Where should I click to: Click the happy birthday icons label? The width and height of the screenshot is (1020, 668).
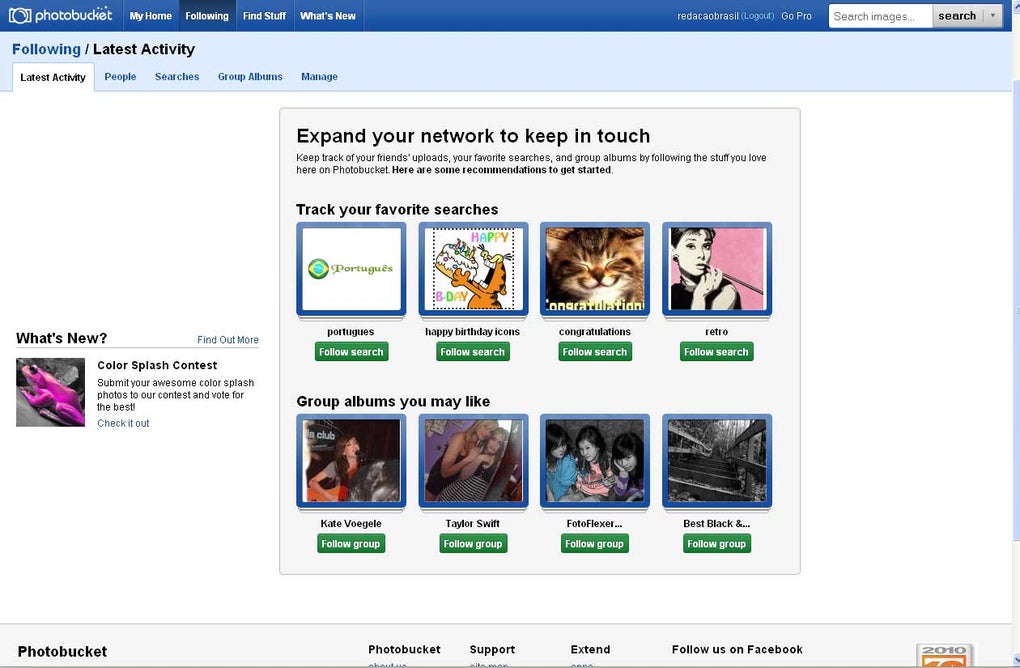point(472,332)
